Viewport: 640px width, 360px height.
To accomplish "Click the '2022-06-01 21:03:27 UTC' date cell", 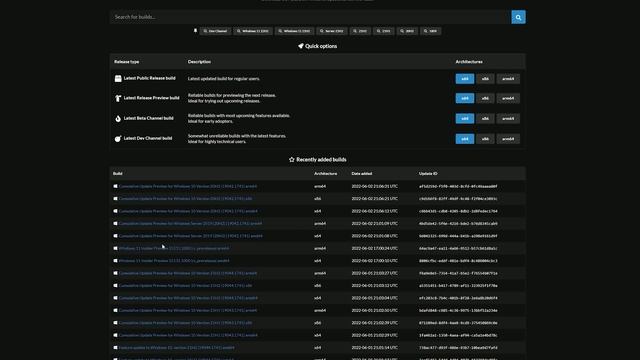I will pyautogui.click(x=374, y=273).
